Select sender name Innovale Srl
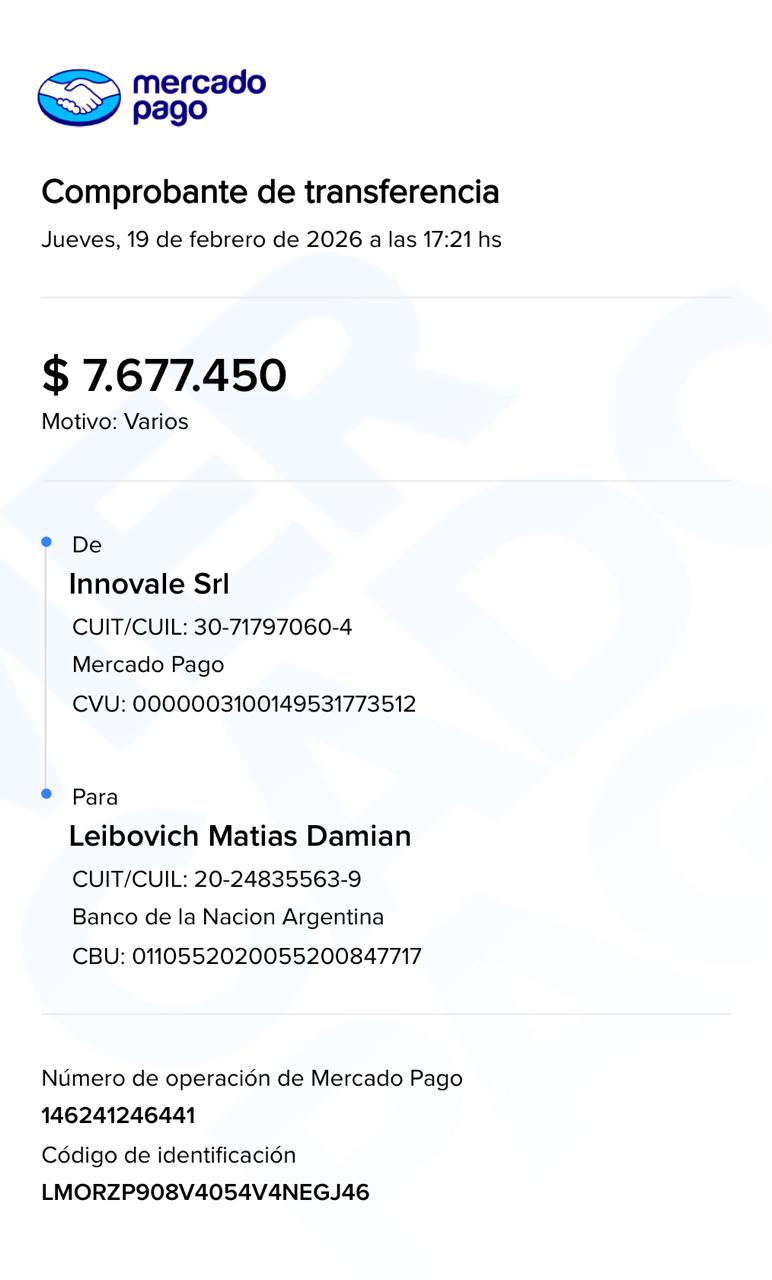Viewport: 772px width, 1280px height. [x=149, y=584]
